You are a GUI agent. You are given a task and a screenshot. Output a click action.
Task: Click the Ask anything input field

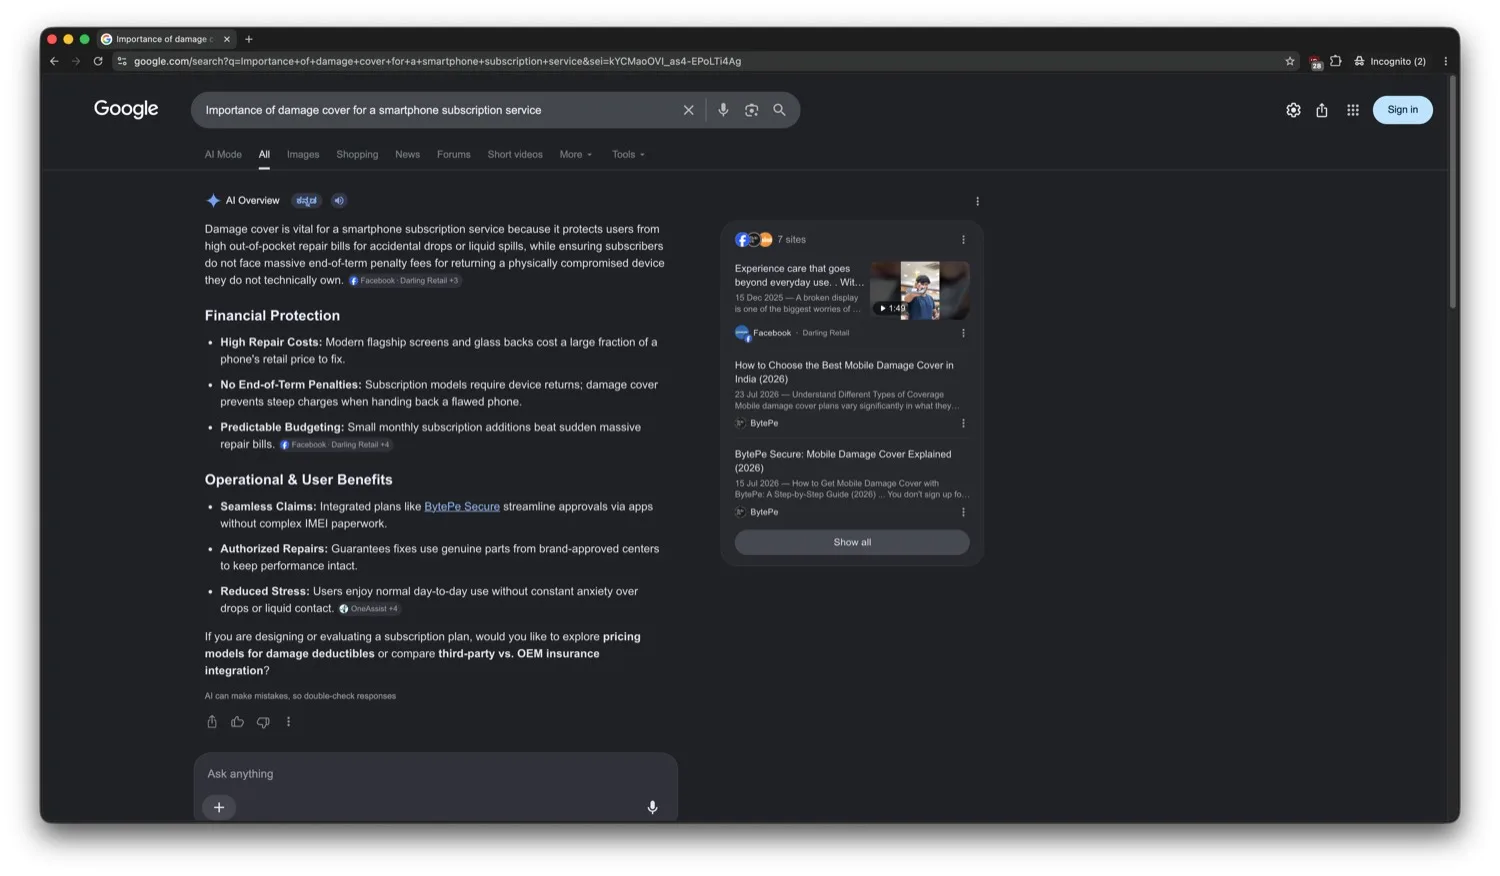click(435, 774)
